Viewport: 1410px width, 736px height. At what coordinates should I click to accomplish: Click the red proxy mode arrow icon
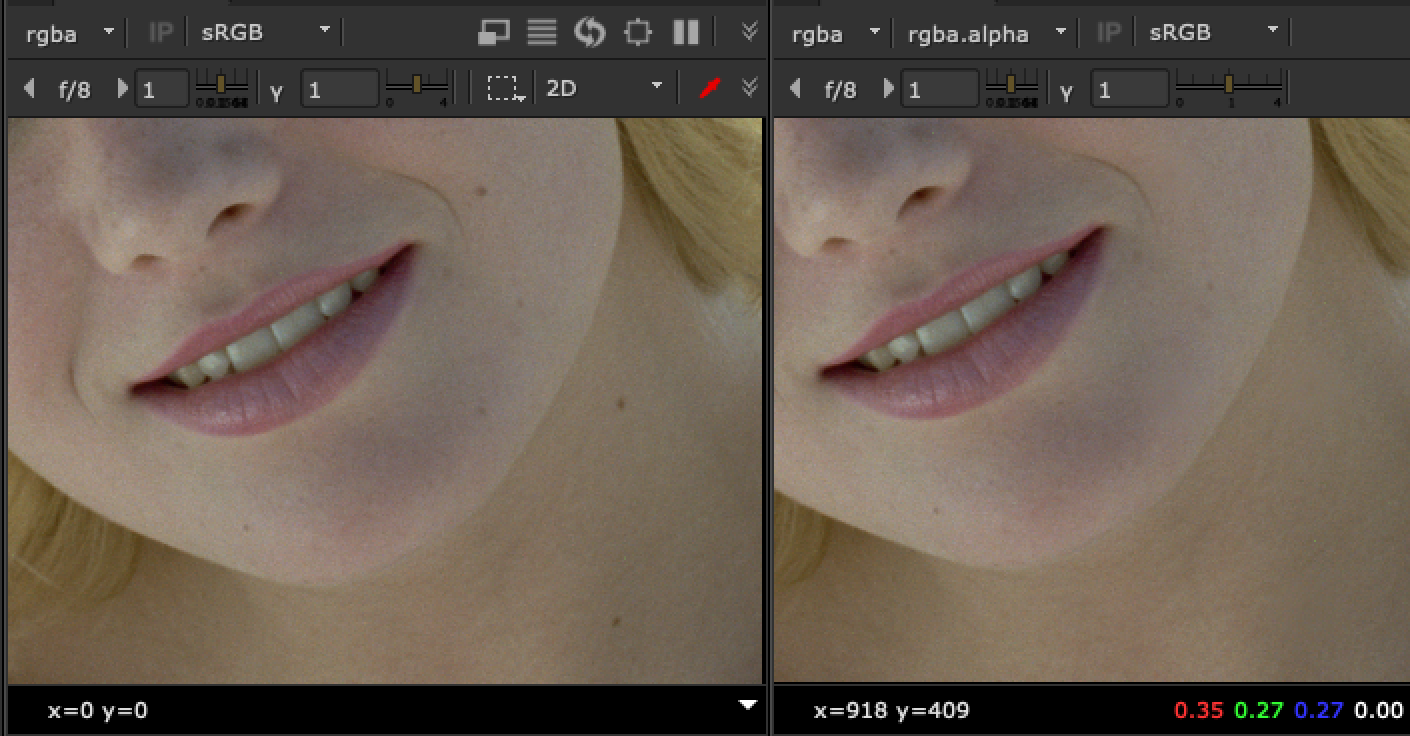pos(710,88)
